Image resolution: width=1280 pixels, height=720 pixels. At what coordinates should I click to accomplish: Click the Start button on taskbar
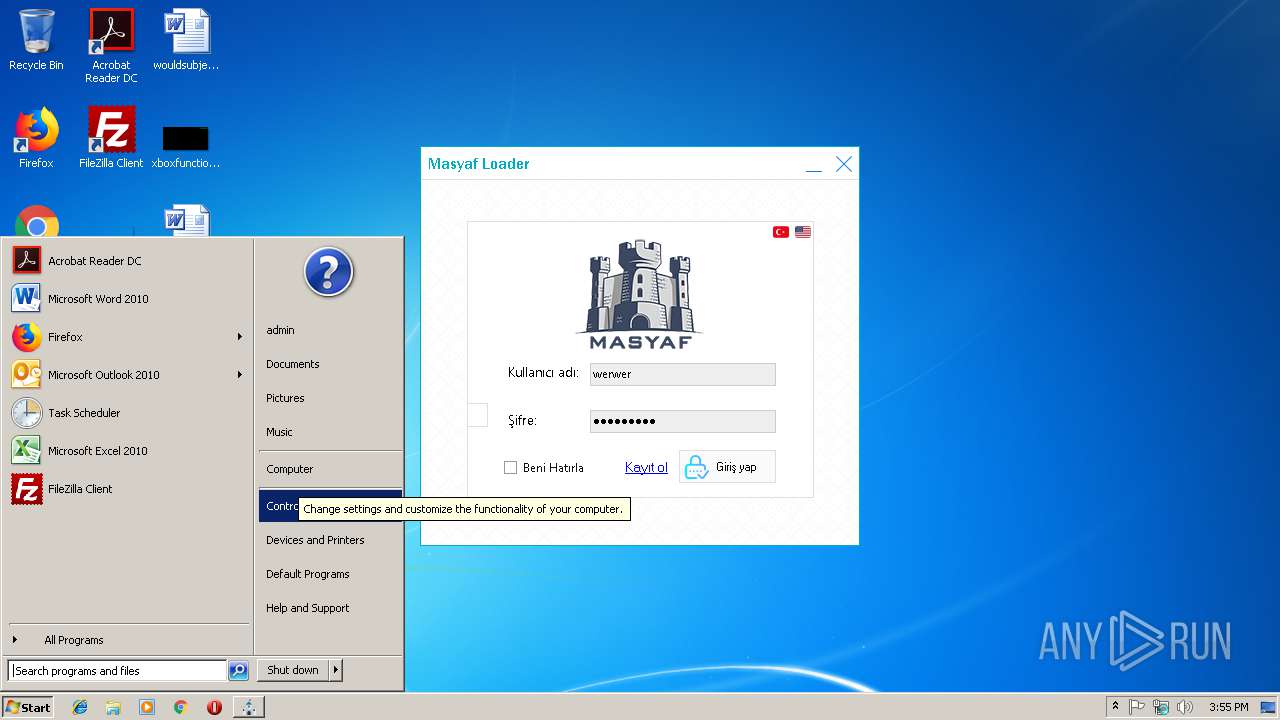coord(28,707)
